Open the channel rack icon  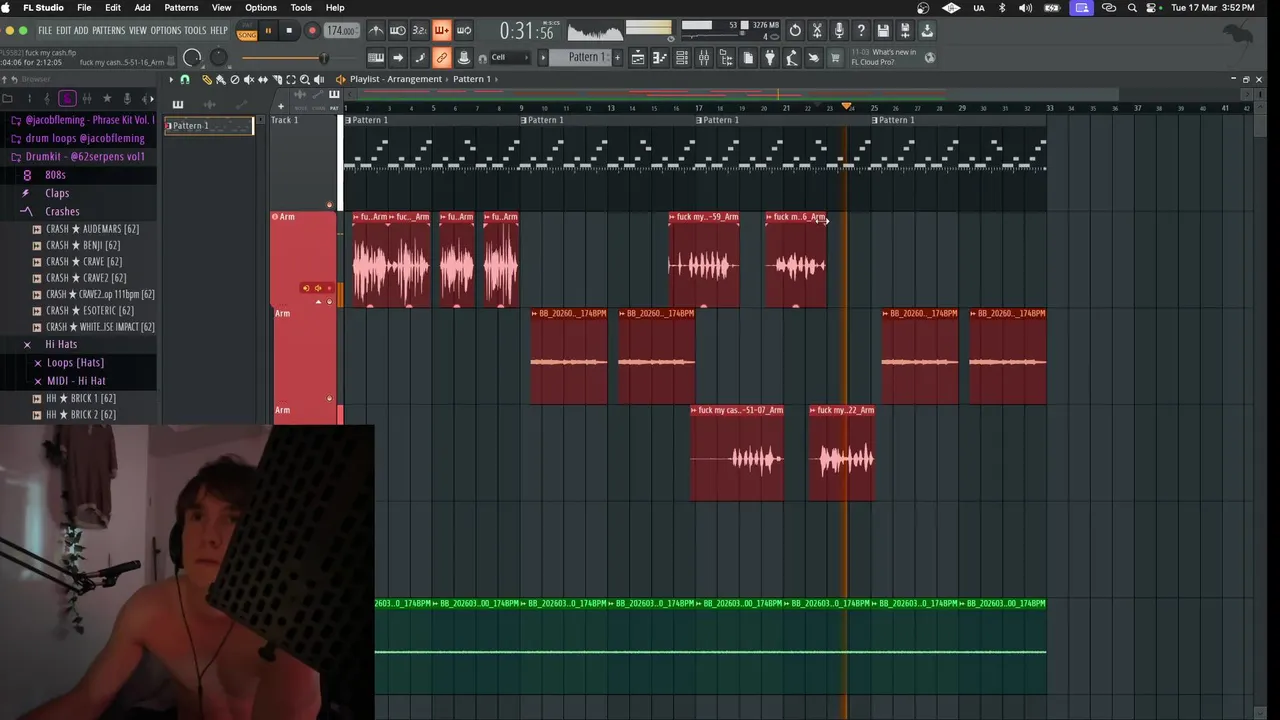click(682, 58)
